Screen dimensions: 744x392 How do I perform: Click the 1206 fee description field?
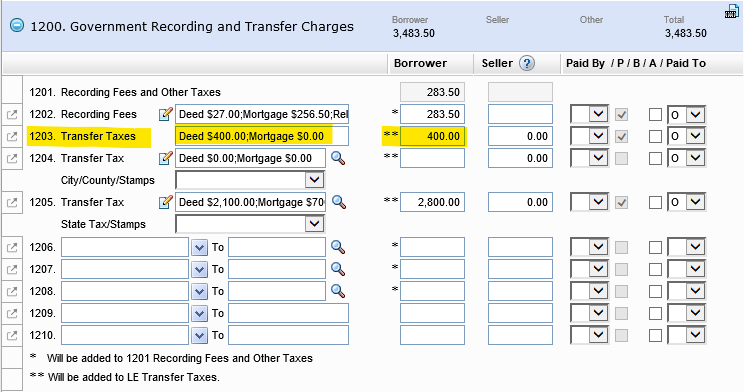[x=125, y=247]
